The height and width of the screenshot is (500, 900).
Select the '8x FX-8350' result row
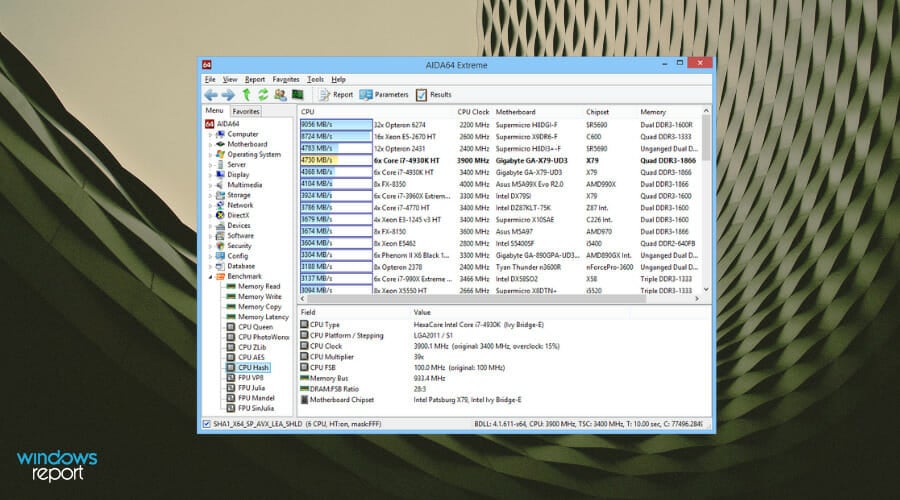[x=499, y=184]
